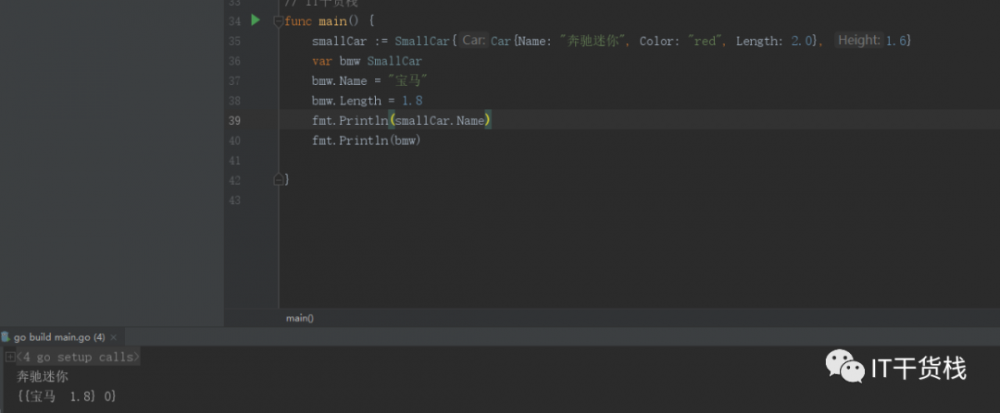Close the 'go build main.go (4)' tab
This screenshot has width=1000, height=413.
(x=114, y=337)
